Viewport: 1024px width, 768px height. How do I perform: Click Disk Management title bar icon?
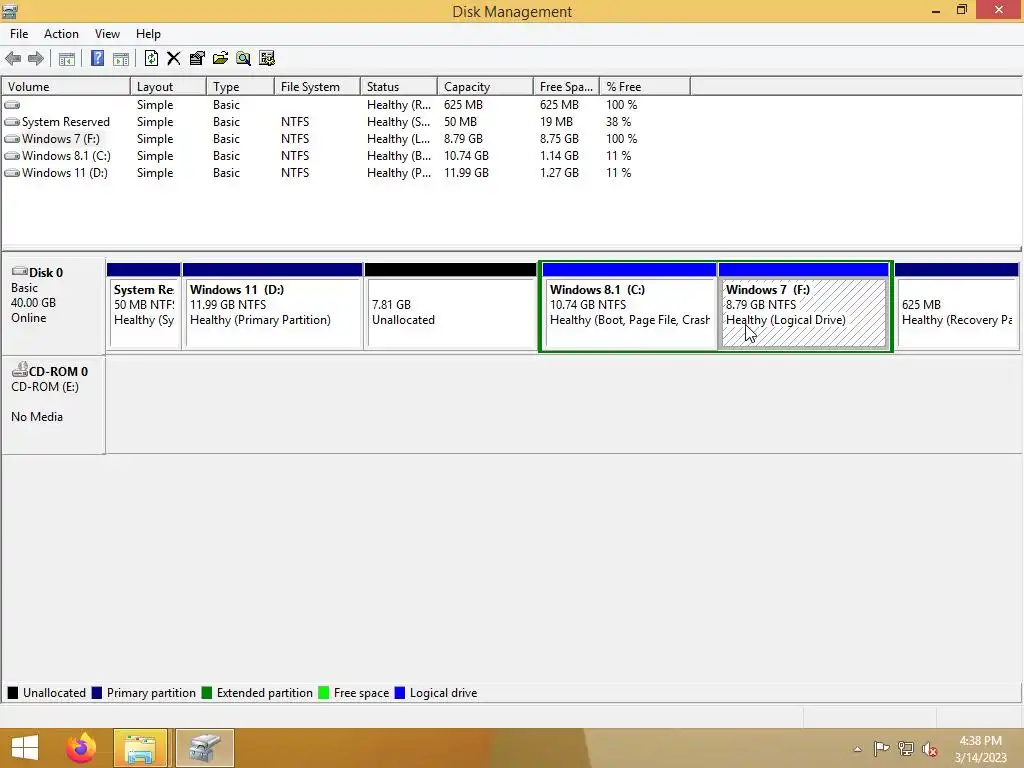click(x=10, y=11)
